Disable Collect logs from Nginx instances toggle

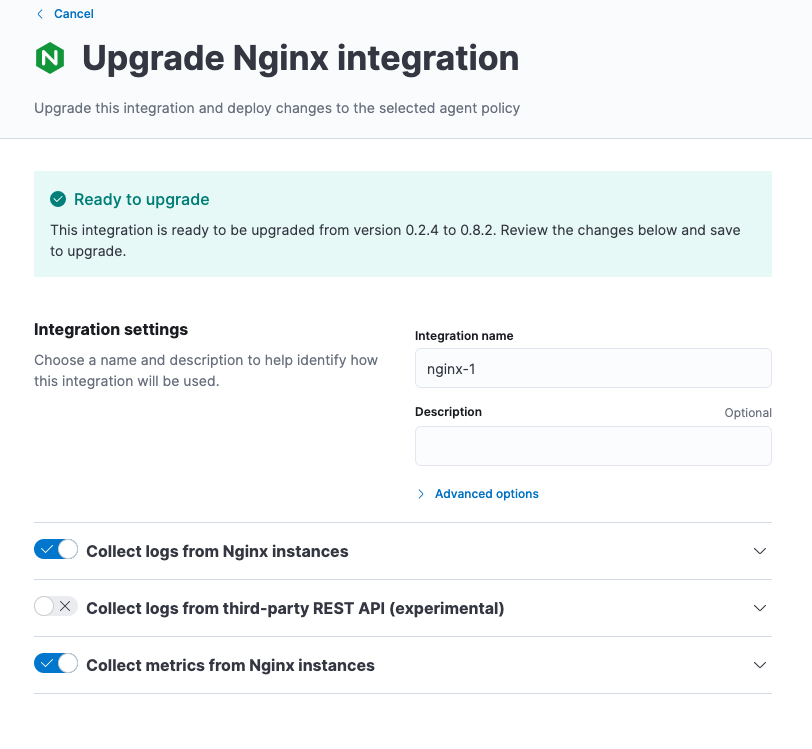coord(56,550)
